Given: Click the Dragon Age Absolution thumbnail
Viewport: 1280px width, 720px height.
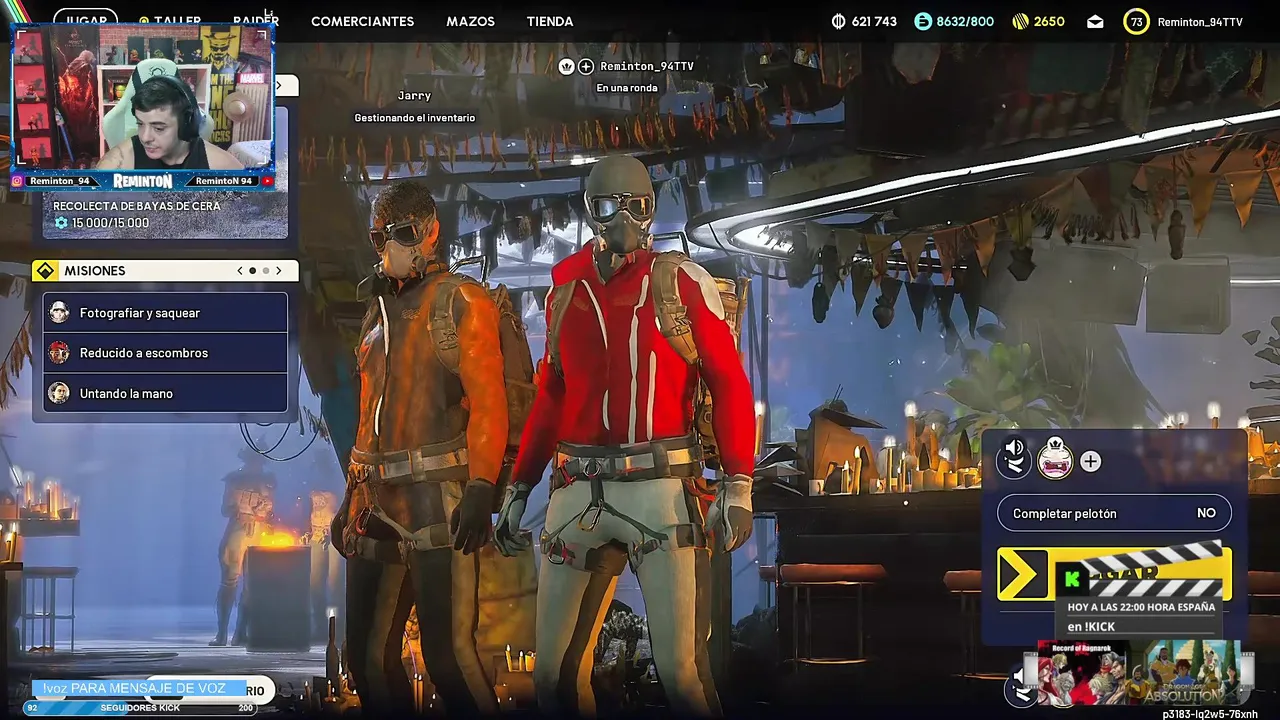Looking at the screenshot, I should click(x=1185, y=672).
